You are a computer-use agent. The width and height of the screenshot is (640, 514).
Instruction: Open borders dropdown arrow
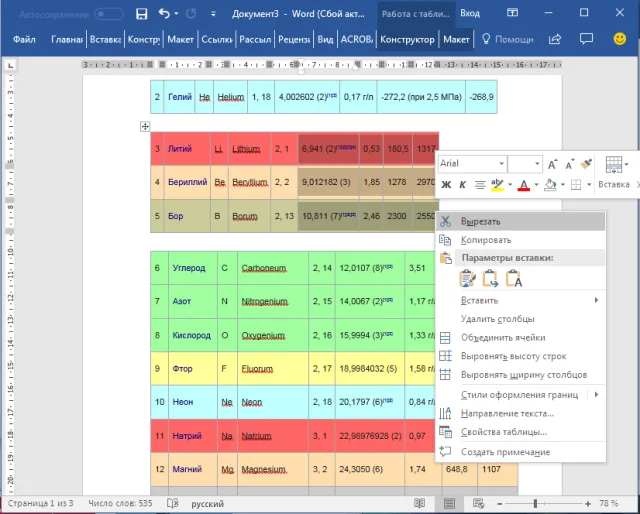589,185
